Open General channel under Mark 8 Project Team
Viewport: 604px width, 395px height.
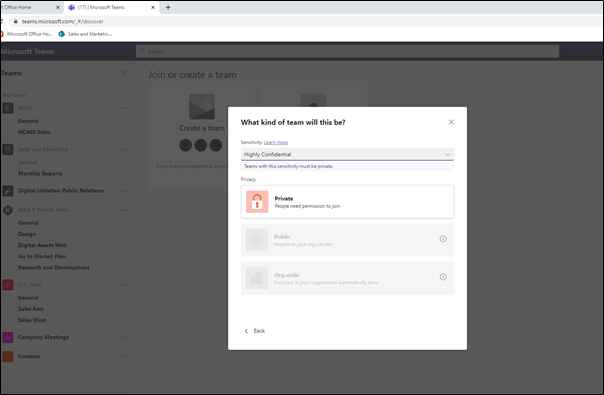pyautogui.click(x=28, y=223)
